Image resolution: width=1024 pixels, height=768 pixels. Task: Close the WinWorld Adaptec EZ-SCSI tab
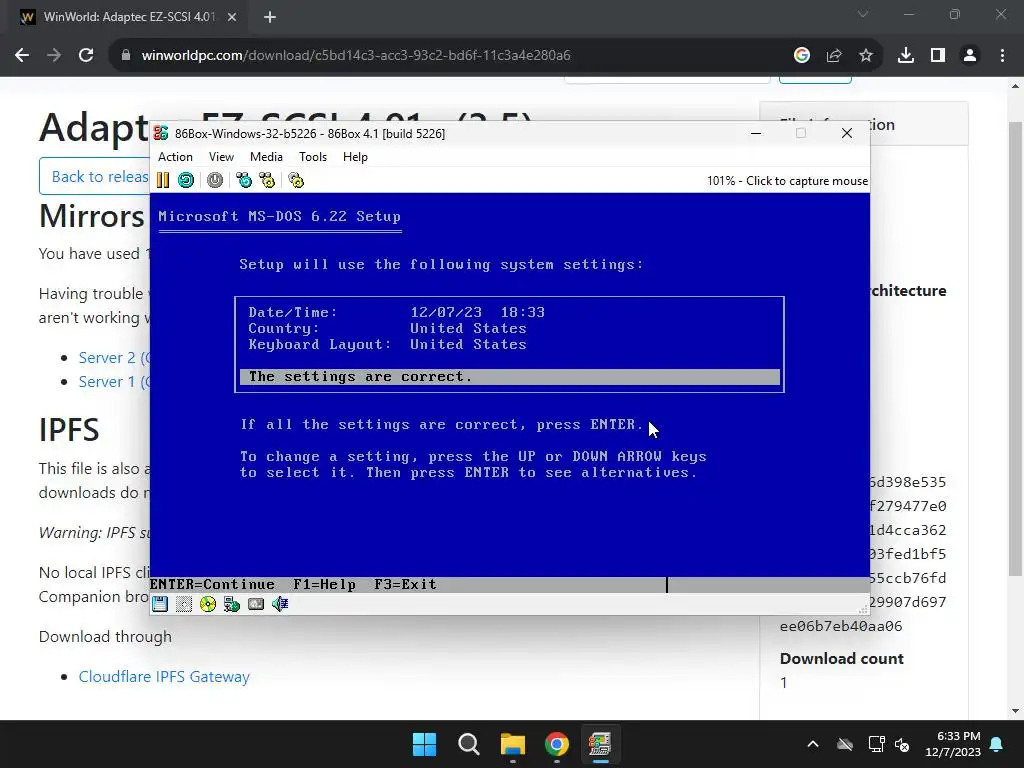click(232, 17)
